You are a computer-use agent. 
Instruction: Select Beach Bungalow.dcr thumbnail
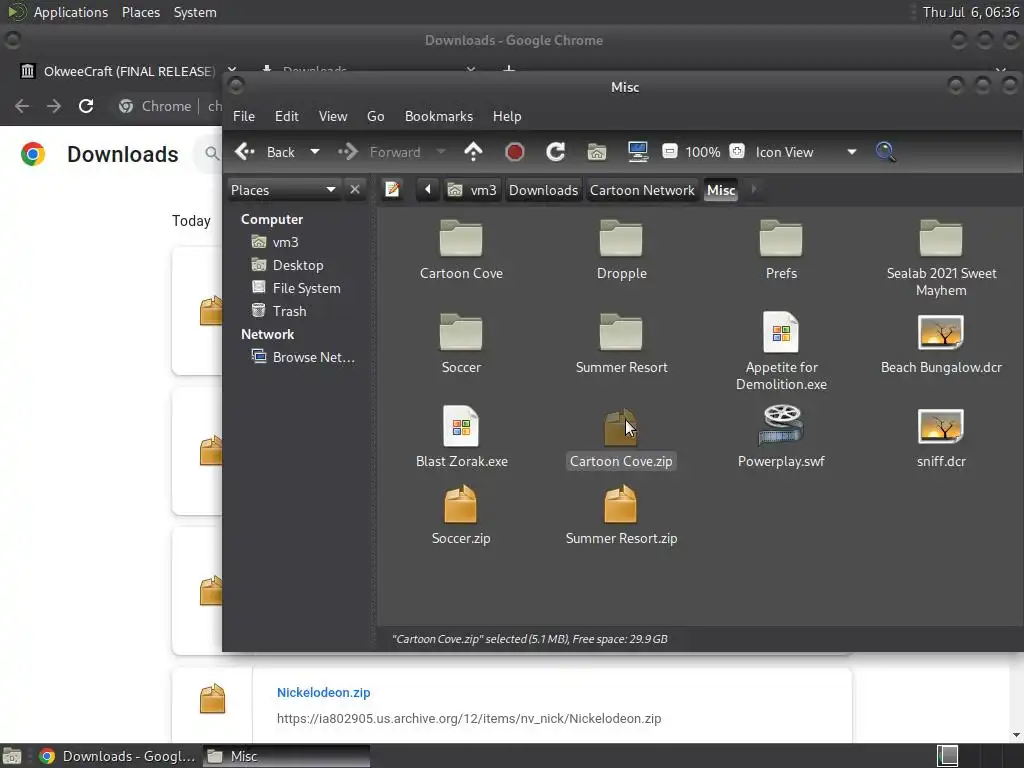click(941, 332)
